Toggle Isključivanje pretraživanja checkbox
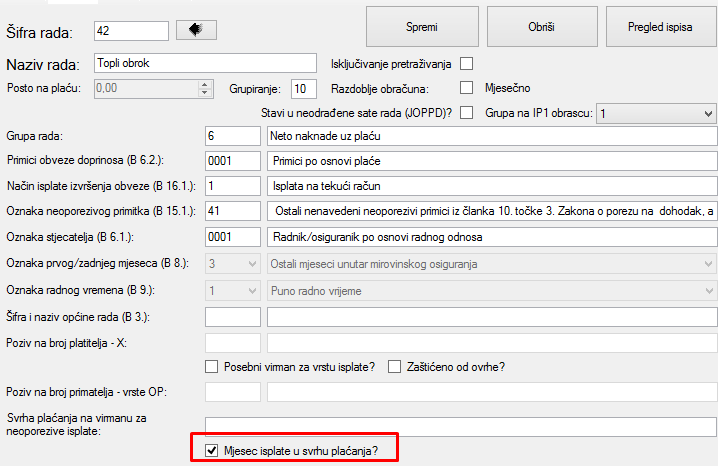 point(467,64)
